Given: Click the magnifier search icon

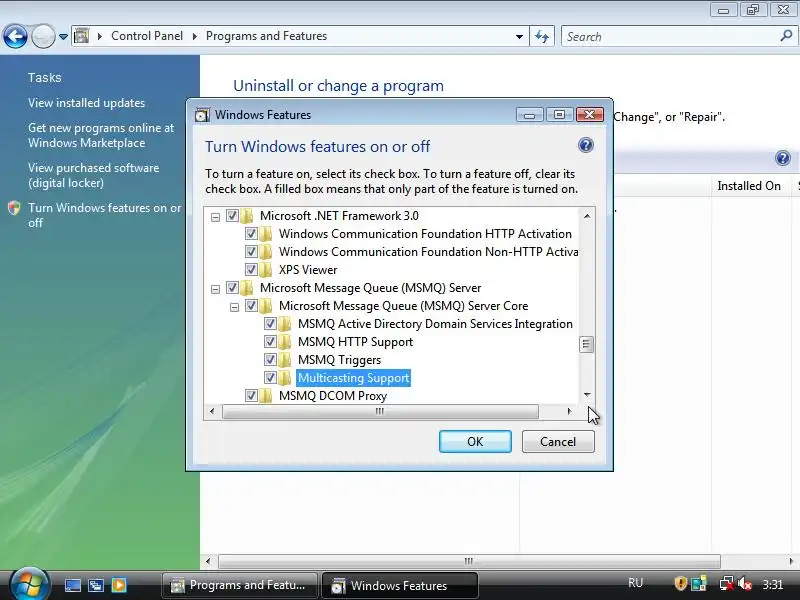Looking at the screenshot, I should (x=786, y=36).
